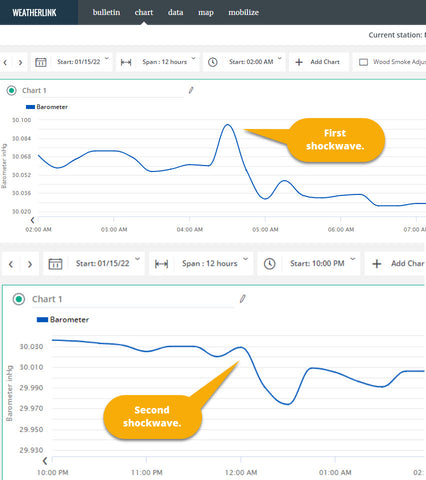Viewport: 426px width, 480px height.
Task: Click upper Chart 1 title field
Action: pyautogui.click(x=103, y=91)
